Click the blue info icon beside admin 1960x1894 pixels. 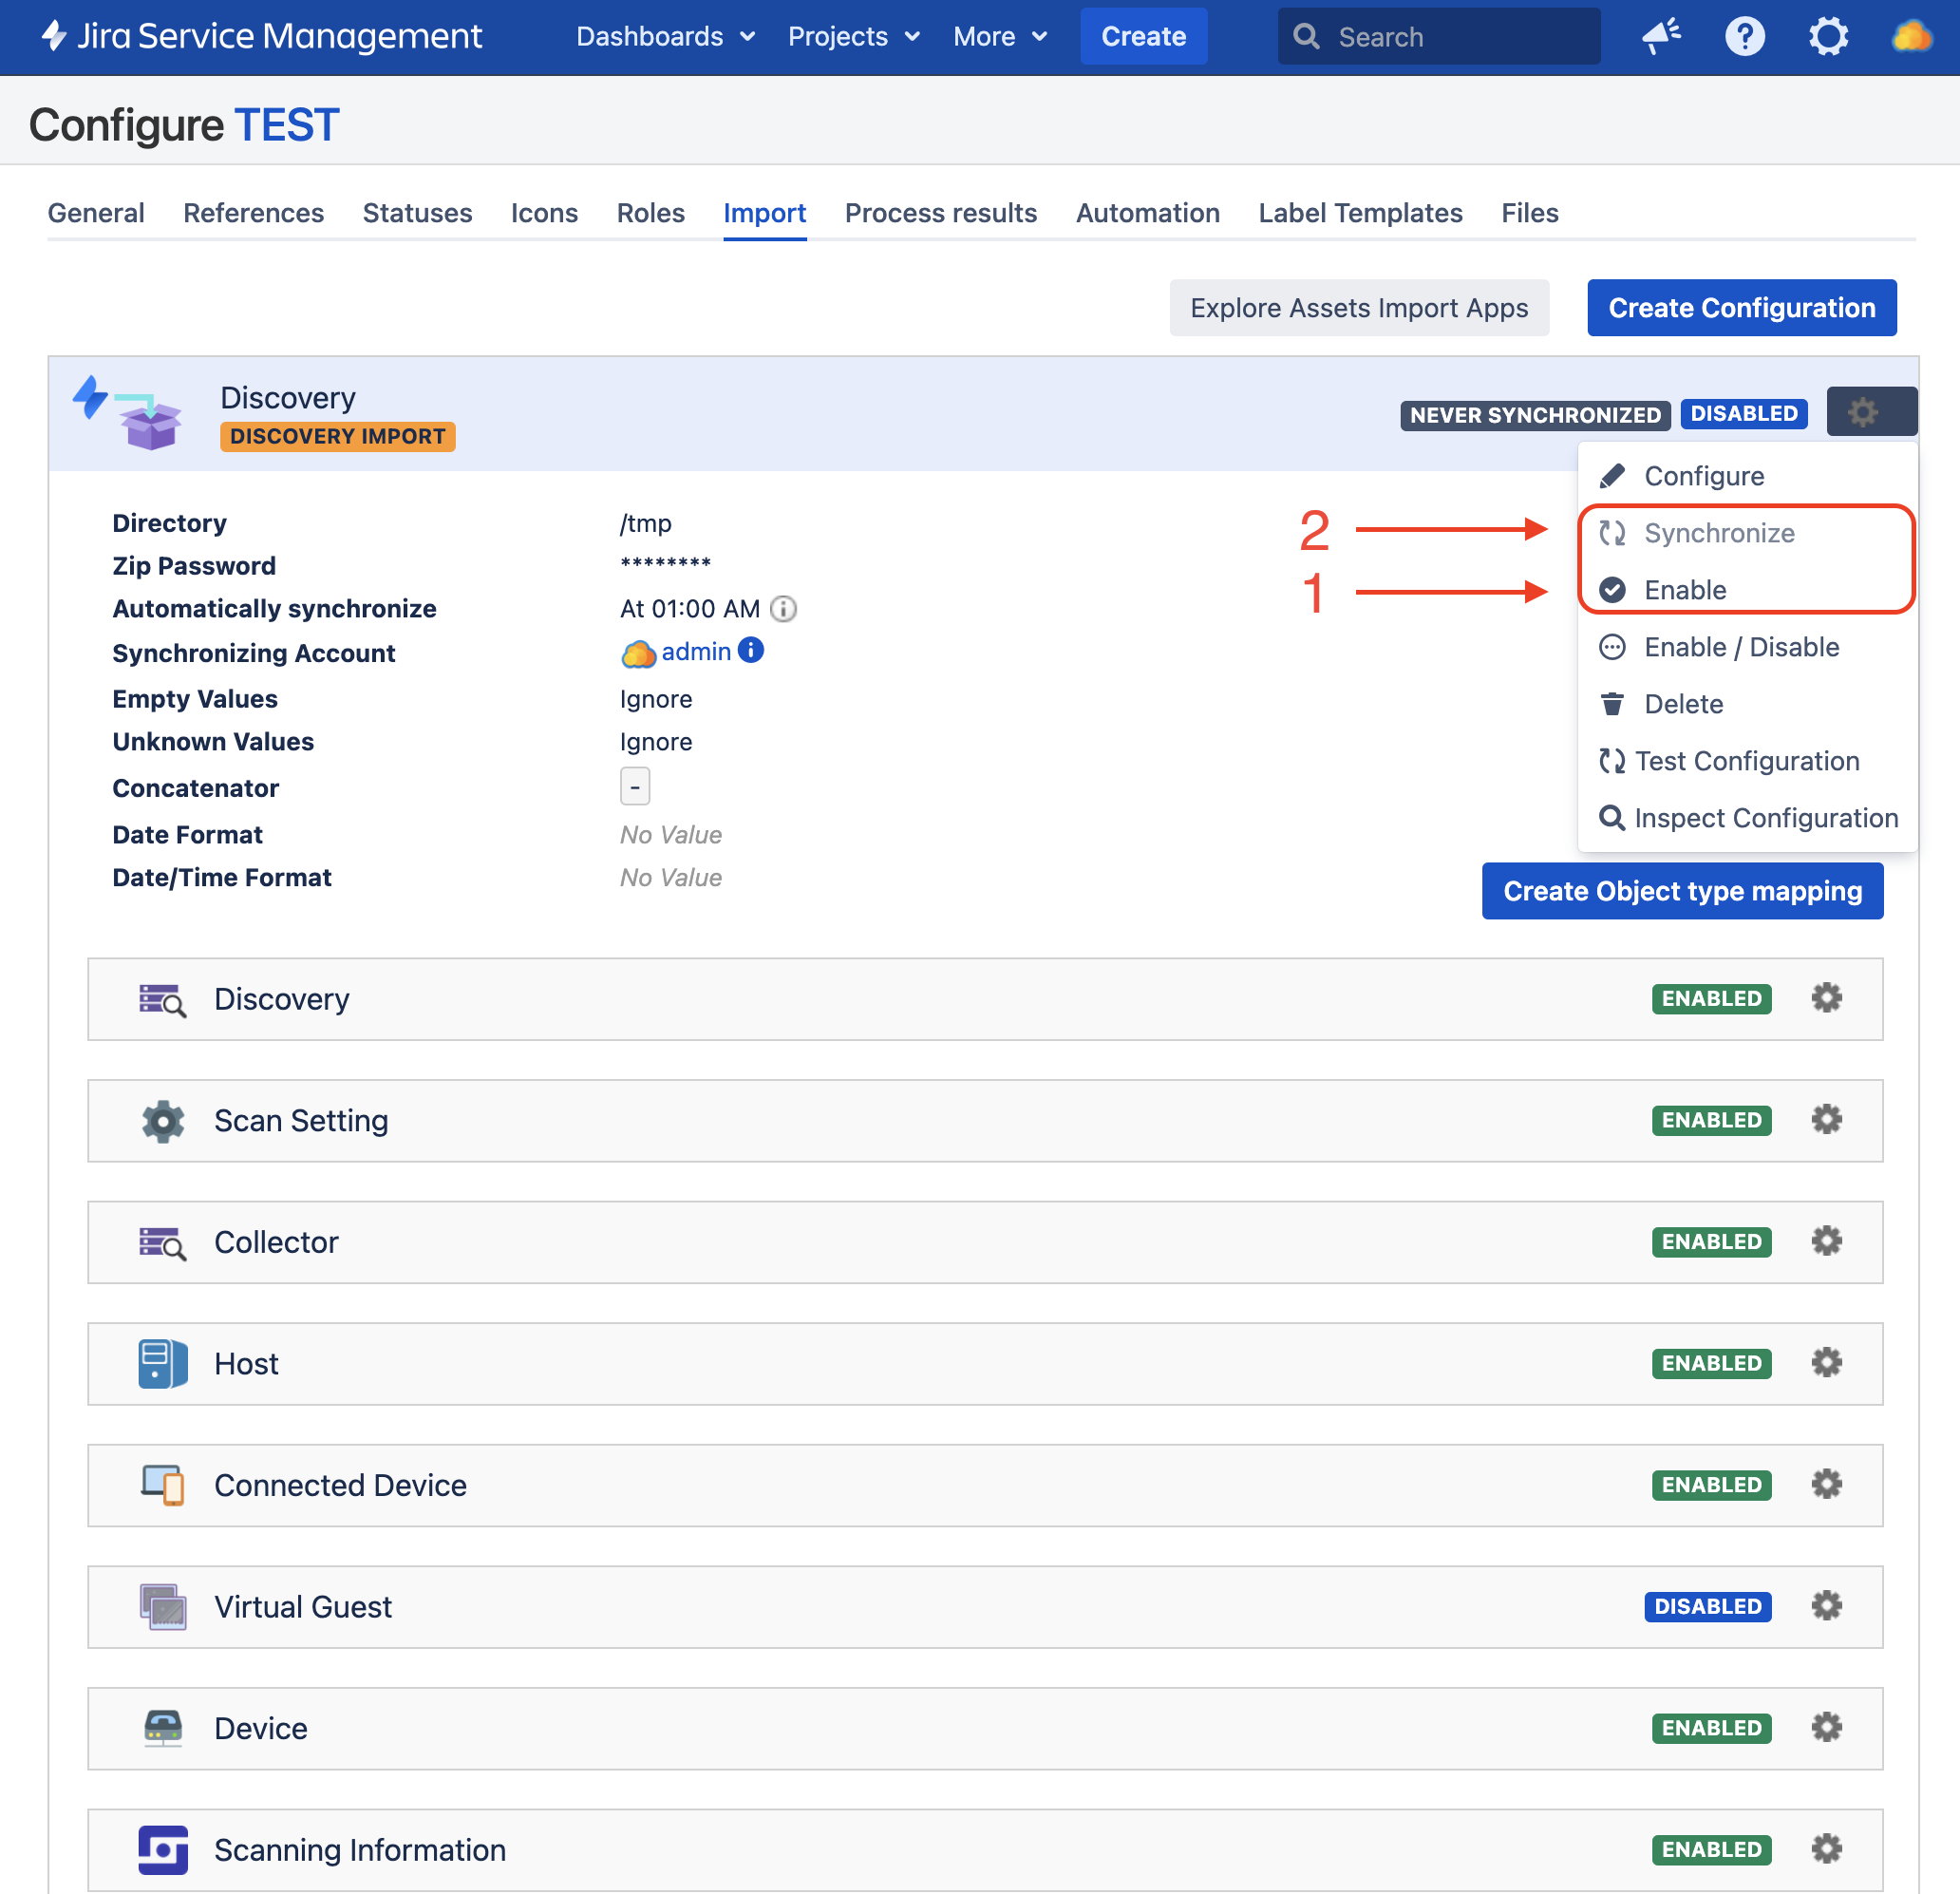coord(751,651)
